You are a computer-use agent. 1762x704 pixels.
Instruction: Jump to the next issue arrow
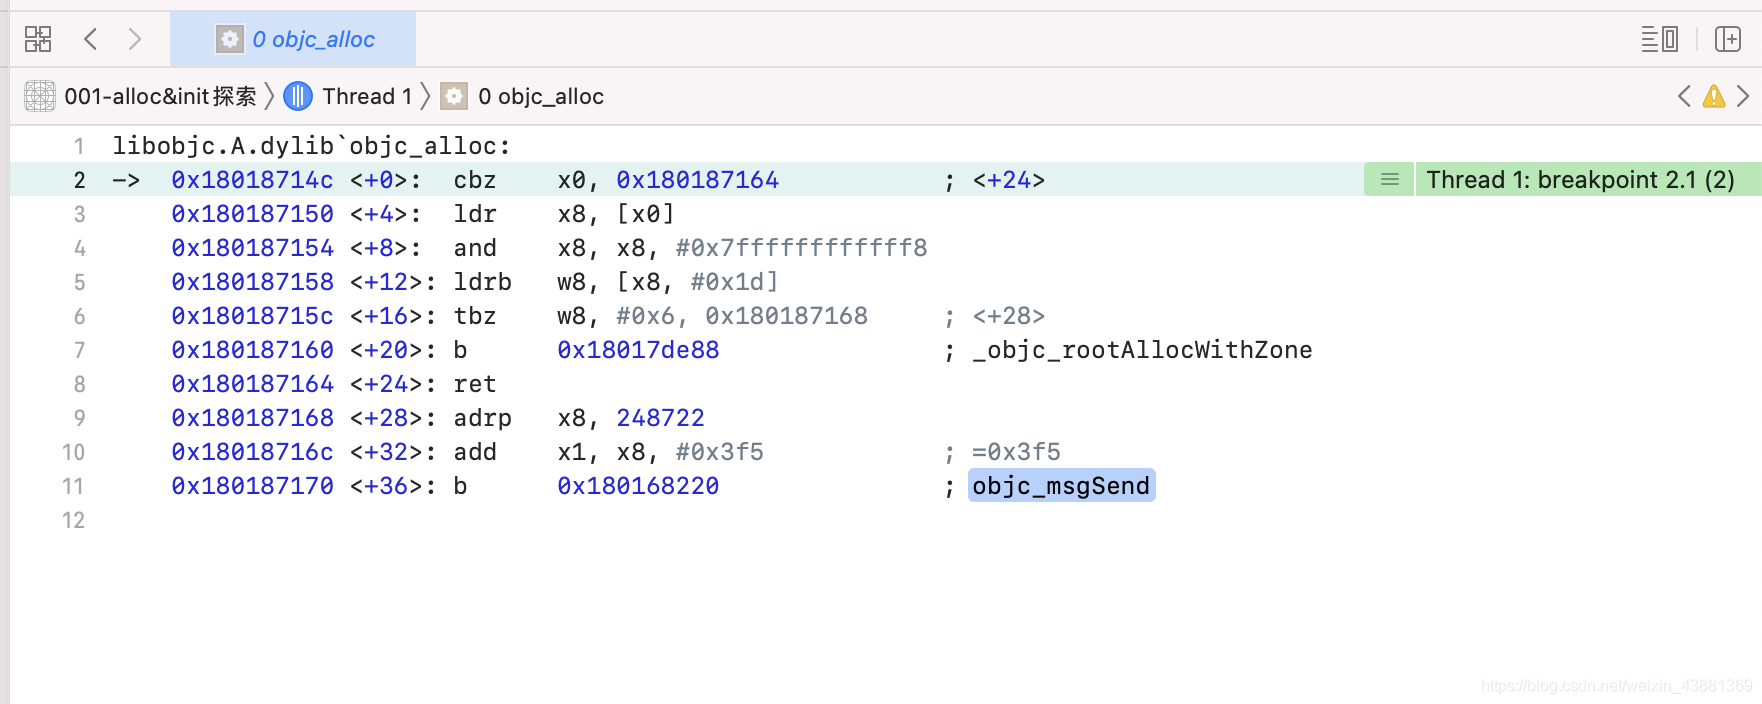coord(1743,96)
